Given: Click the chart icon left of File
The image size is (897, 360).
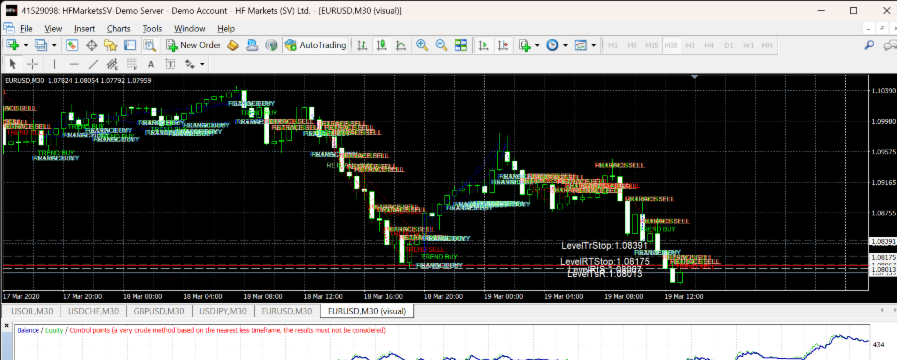Looking at the screenshot, I should [9, 28].
